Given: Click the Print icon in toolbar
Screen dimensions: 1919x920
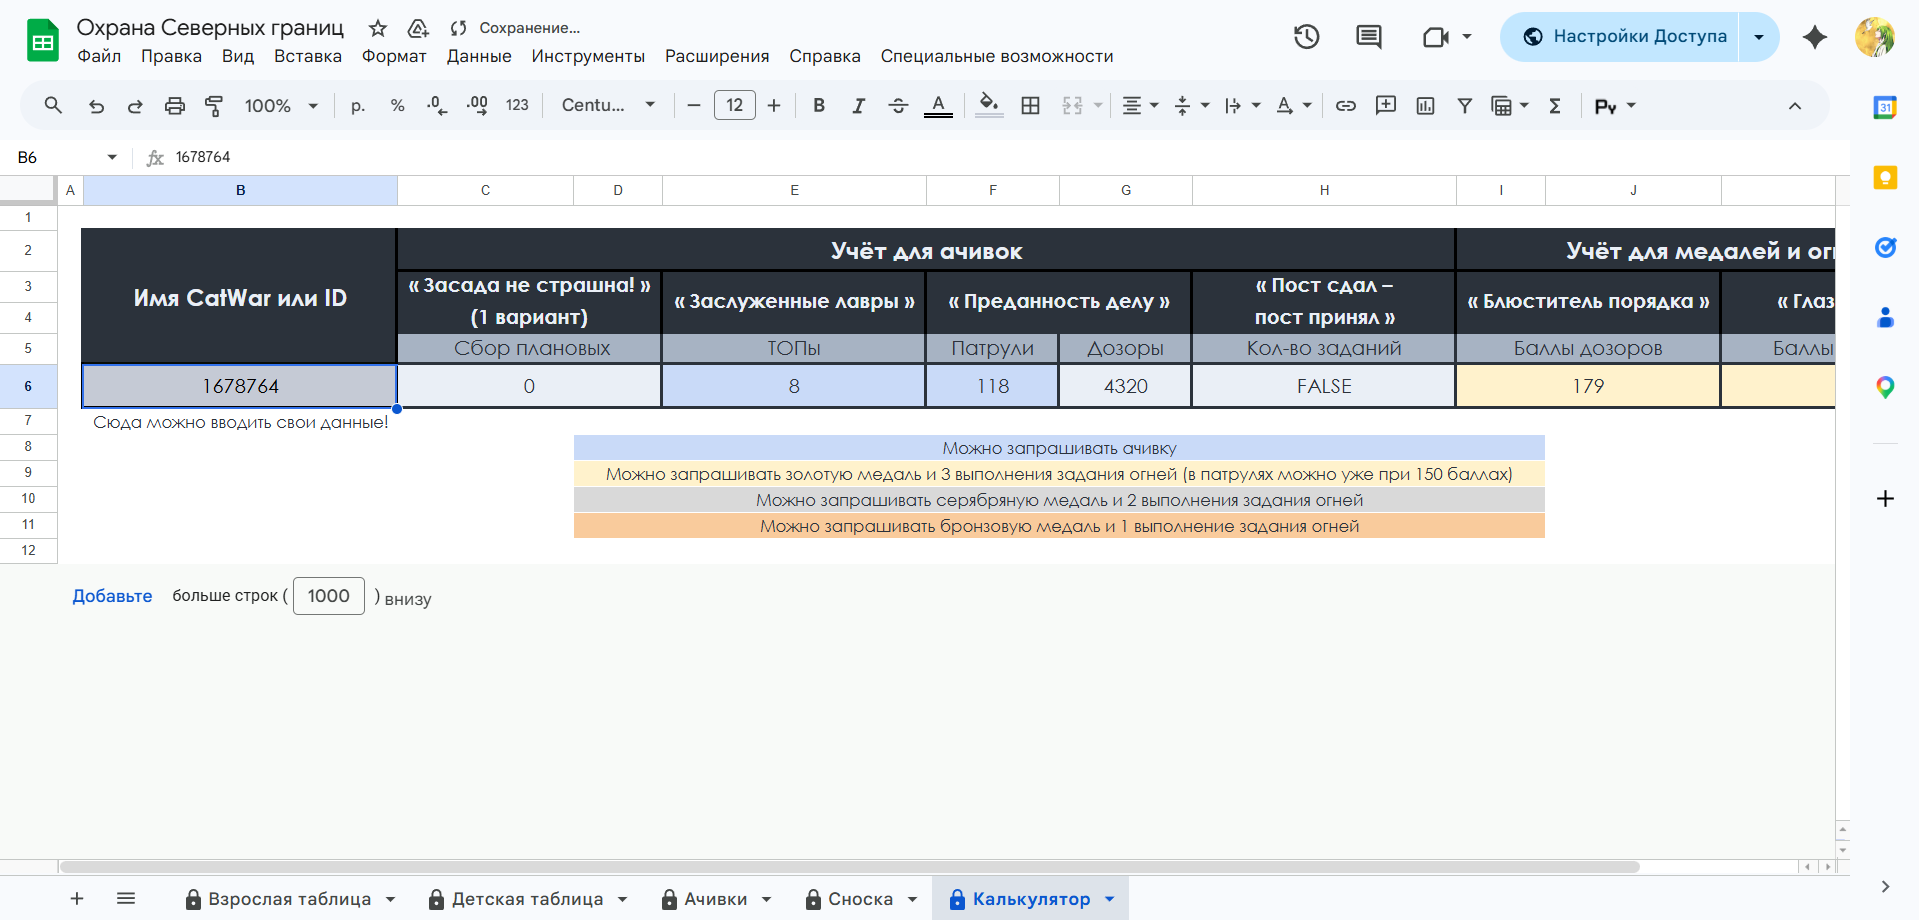Looking at the screenshot, I should tap(175, 106).
